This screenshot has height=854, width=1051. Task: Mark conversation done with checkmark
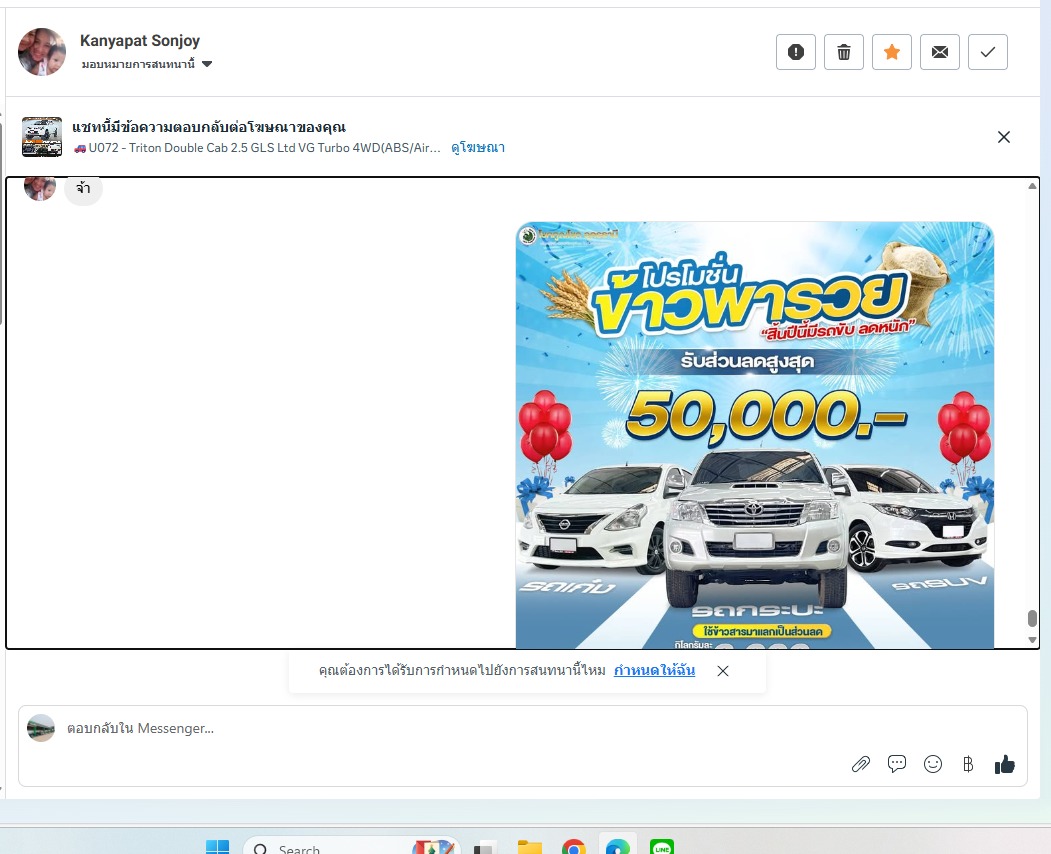coord(988,52)
